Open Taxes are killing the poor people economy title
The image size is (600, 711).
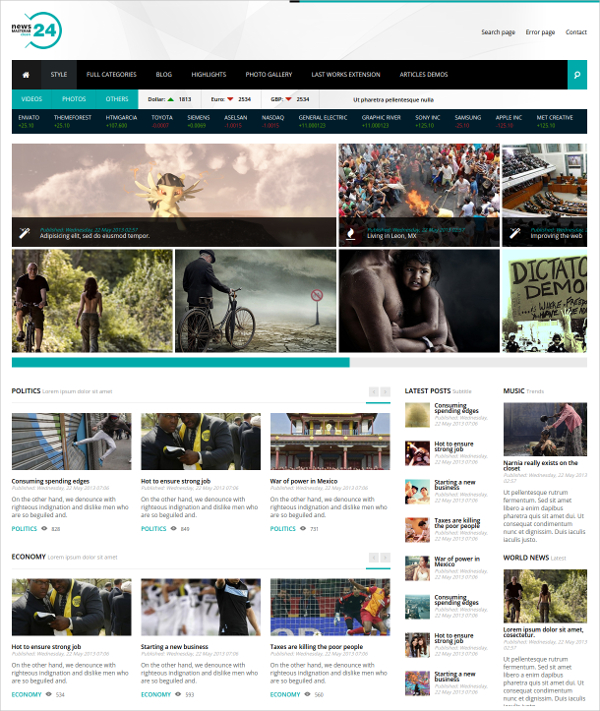[x=317, y=647]
